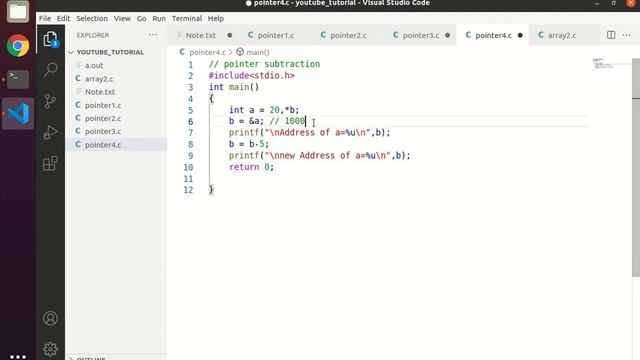Open Terminal from the Ubuntu dock

18,79
